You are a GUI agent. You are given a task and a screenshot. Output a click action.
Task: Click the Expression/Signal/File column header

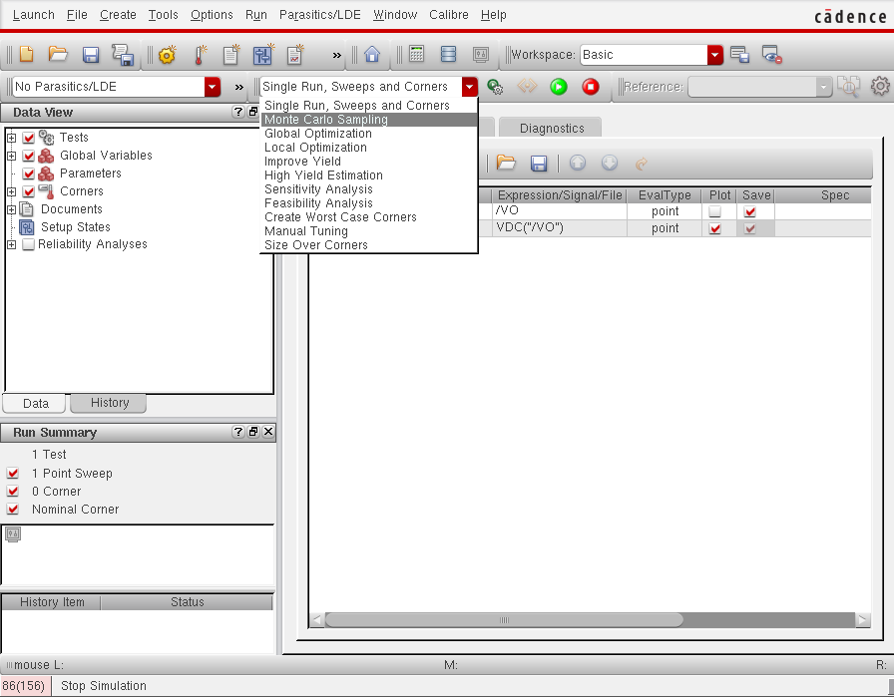point(559,195)
